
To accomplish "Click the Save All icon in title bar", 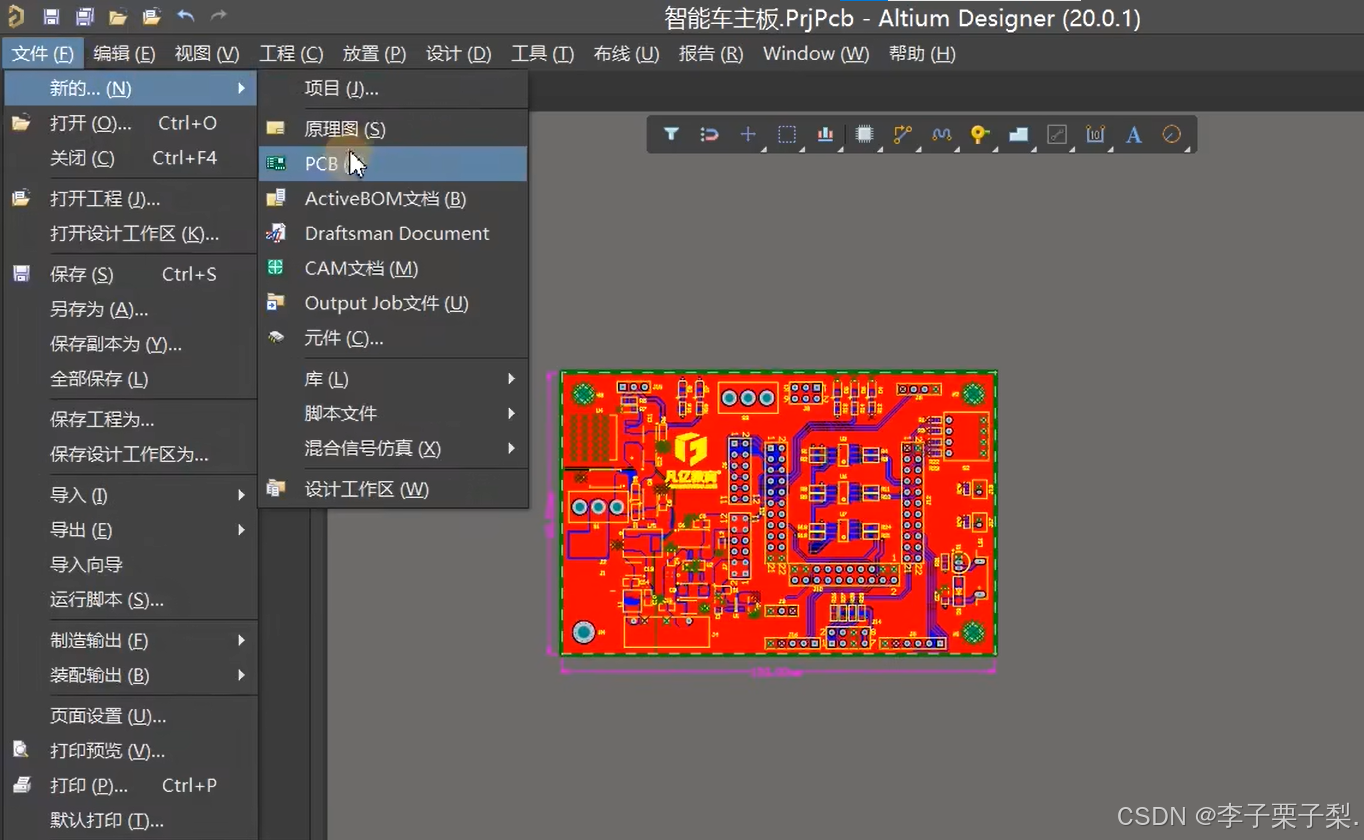I will [85, 17].
